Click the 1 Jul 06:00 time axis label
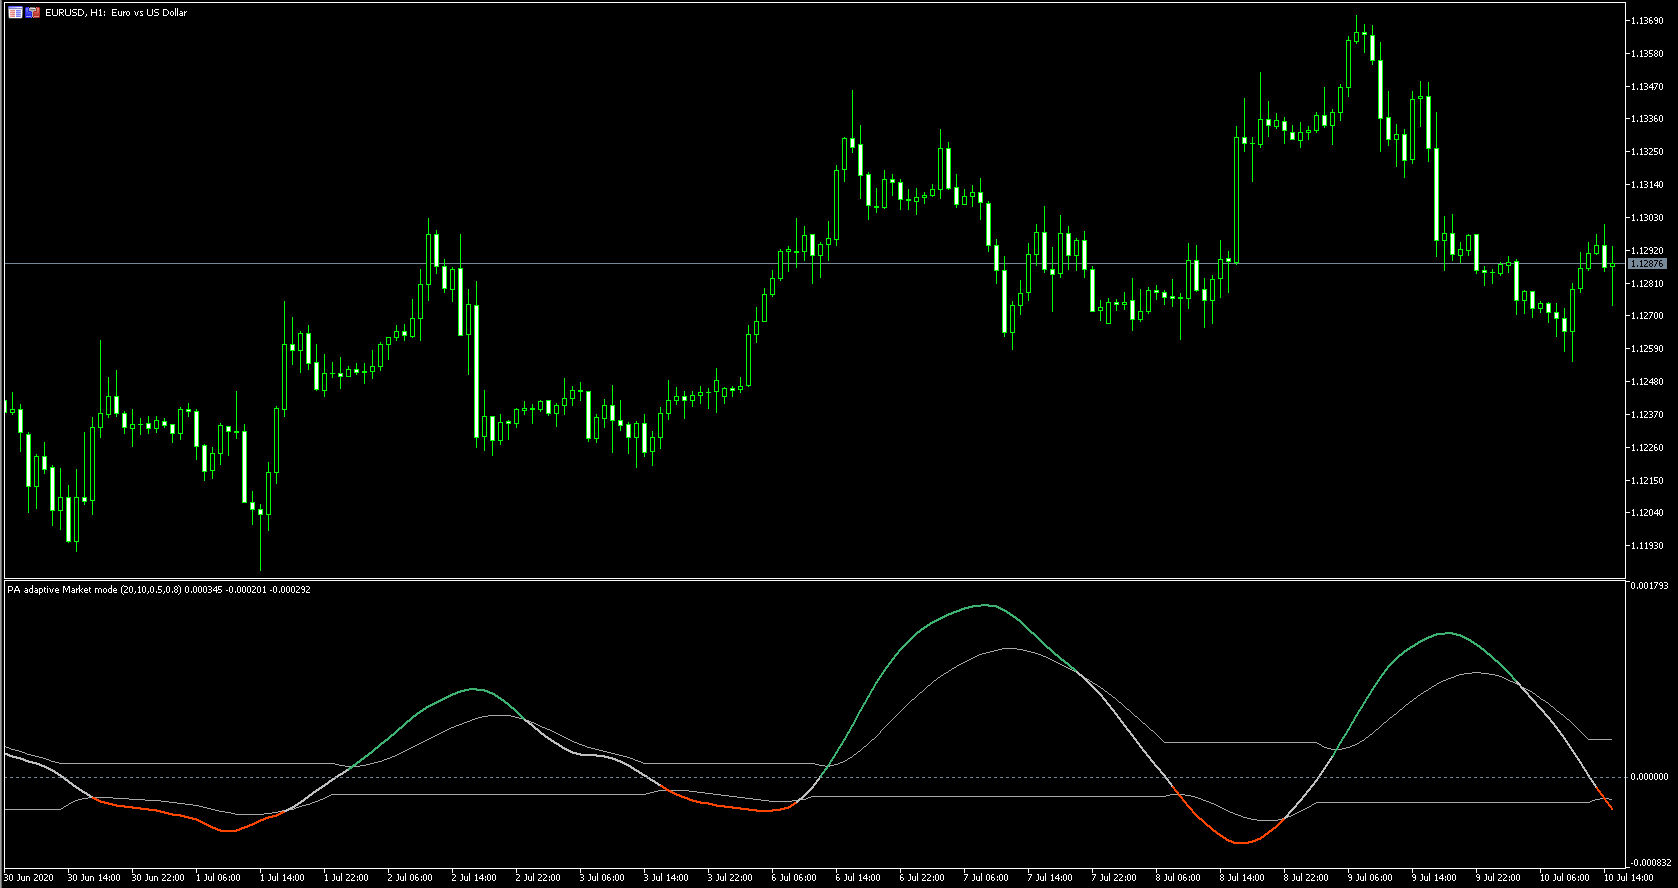 point(218,878)
